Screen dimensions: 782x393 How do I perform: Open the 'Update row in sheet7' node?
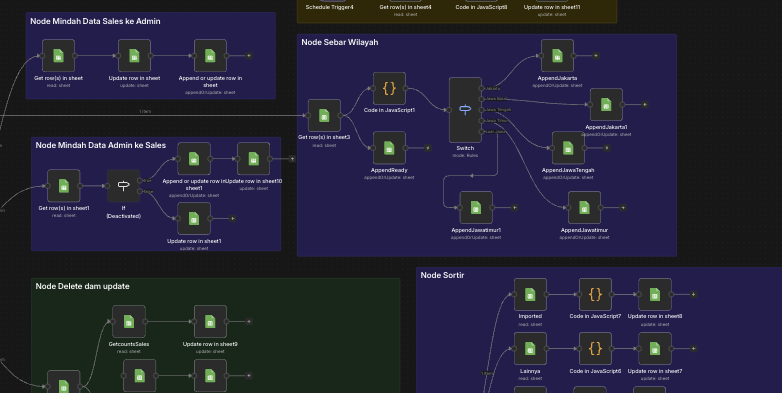(655, 349)
